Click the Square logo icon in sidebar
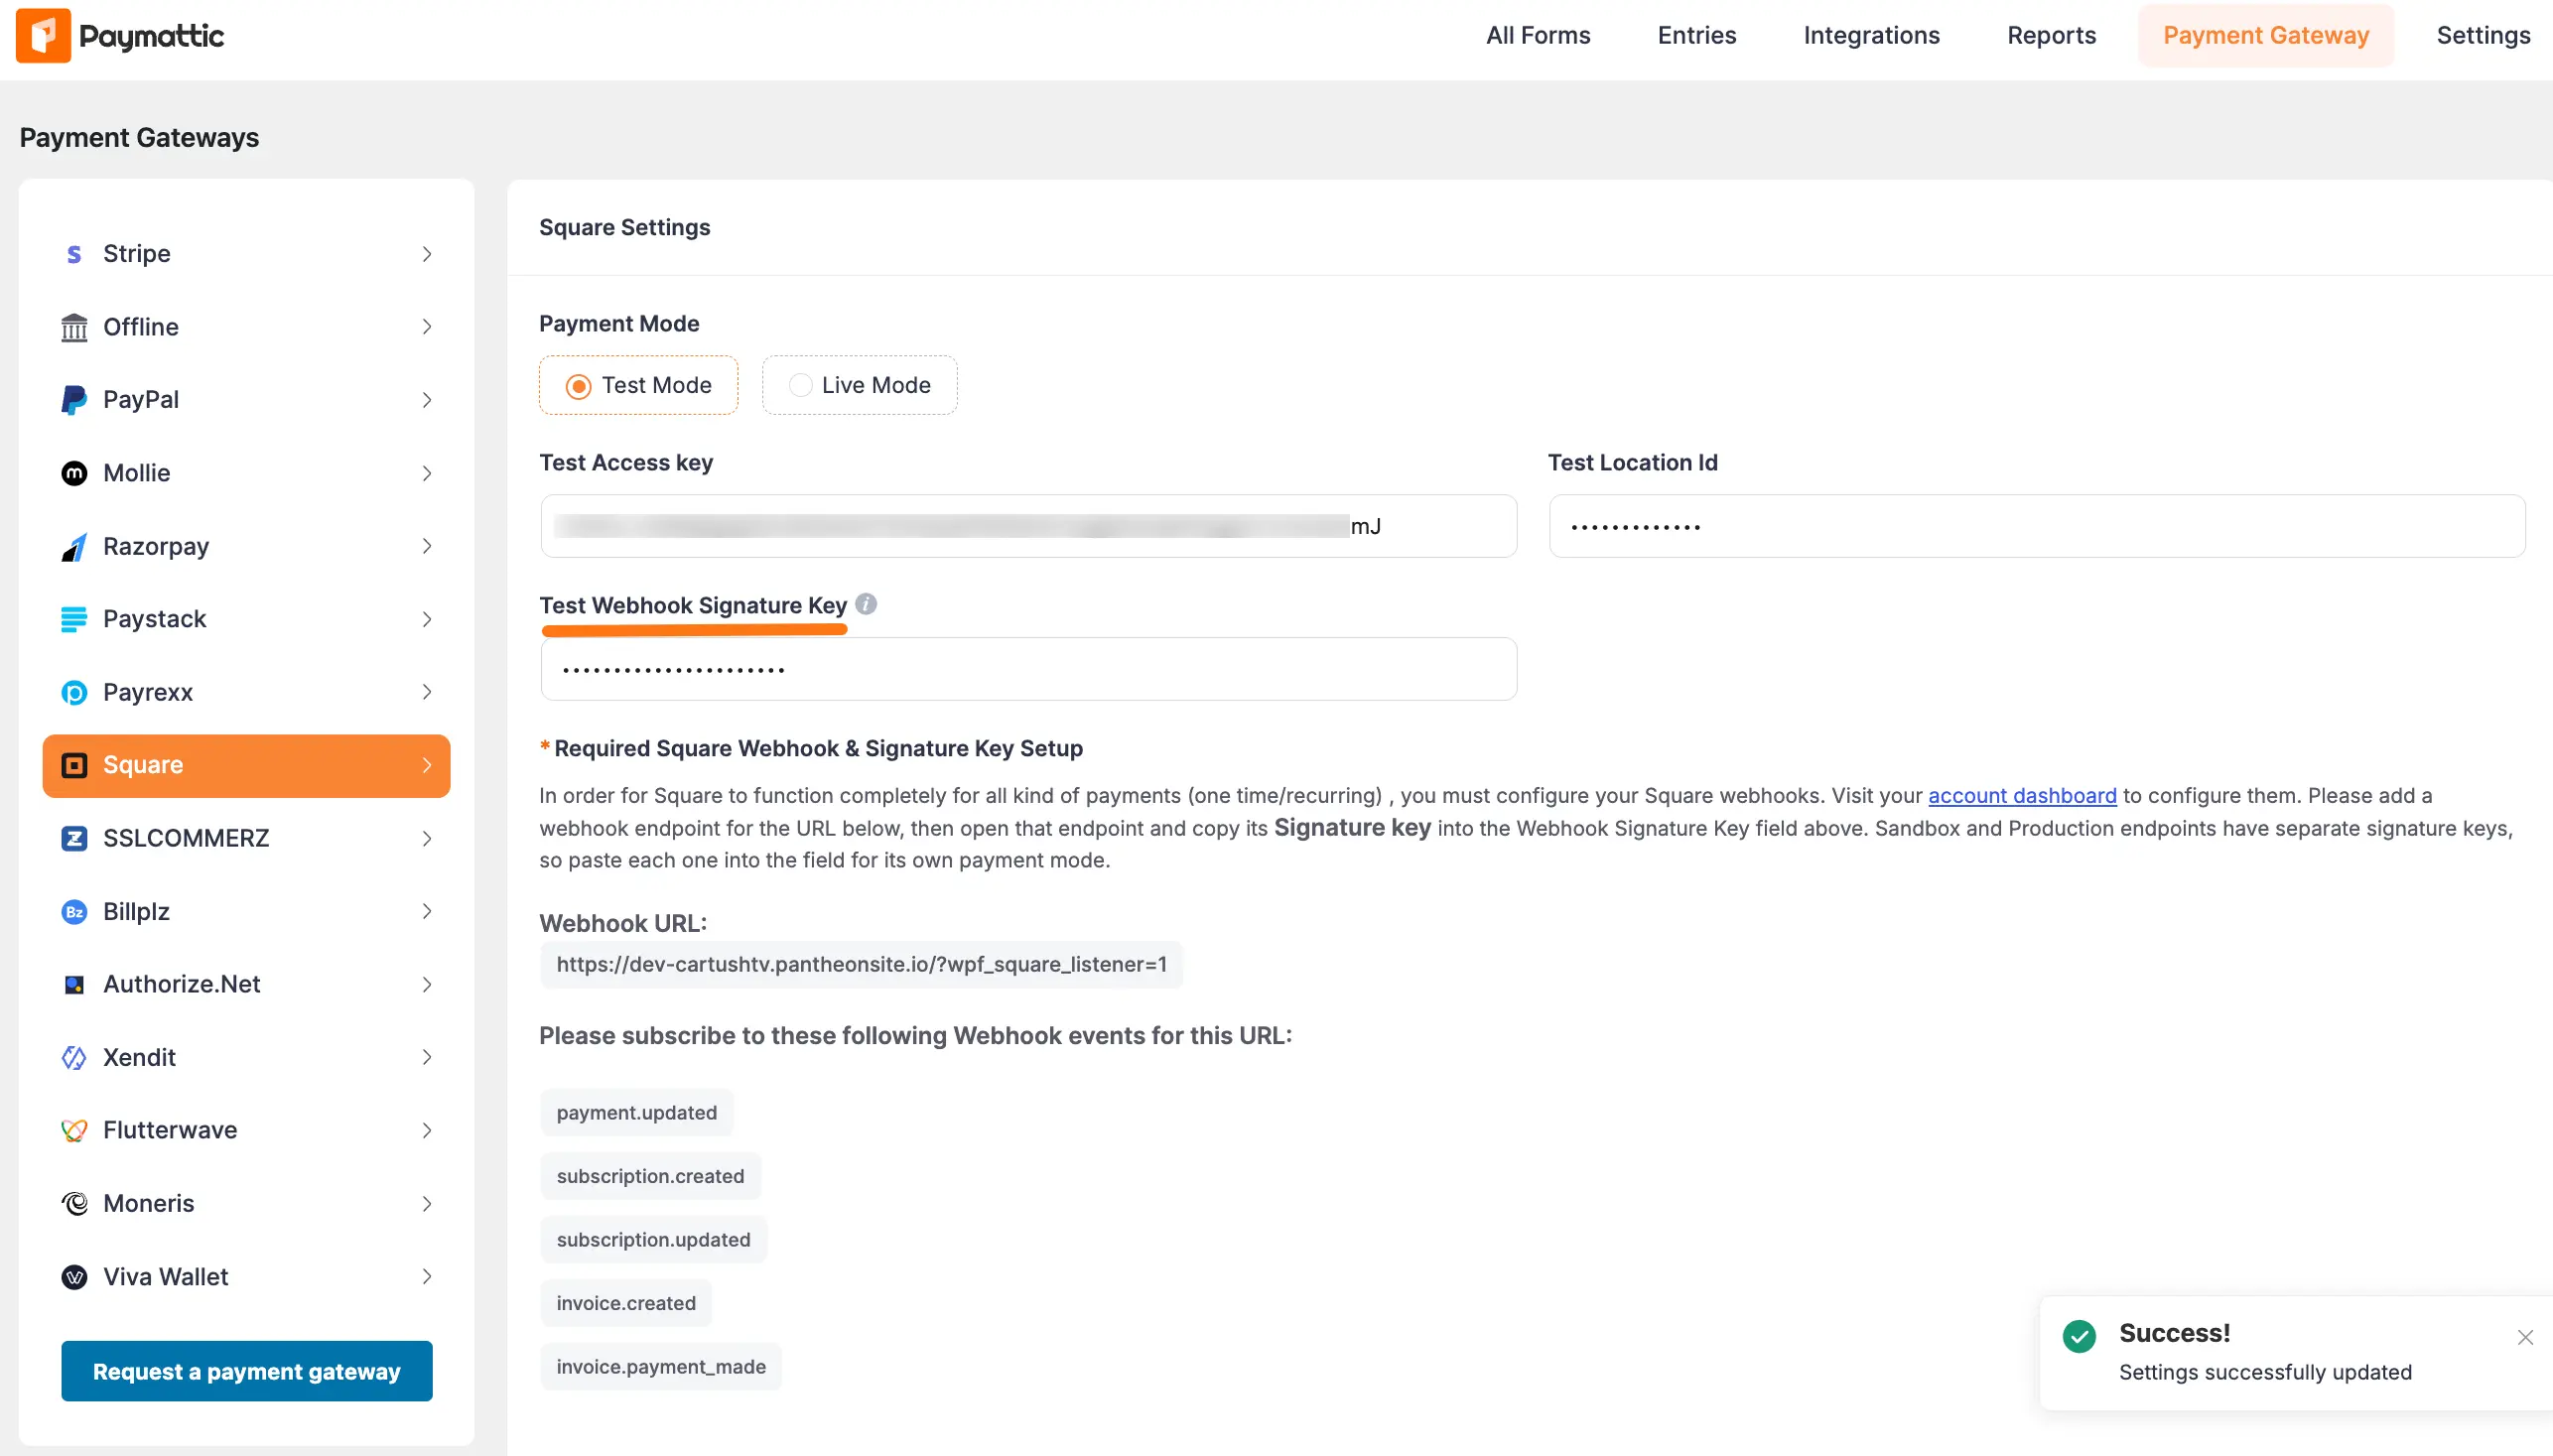Image resolution: width=2553 pixels, height=1456 pixels. pos(74,766)
